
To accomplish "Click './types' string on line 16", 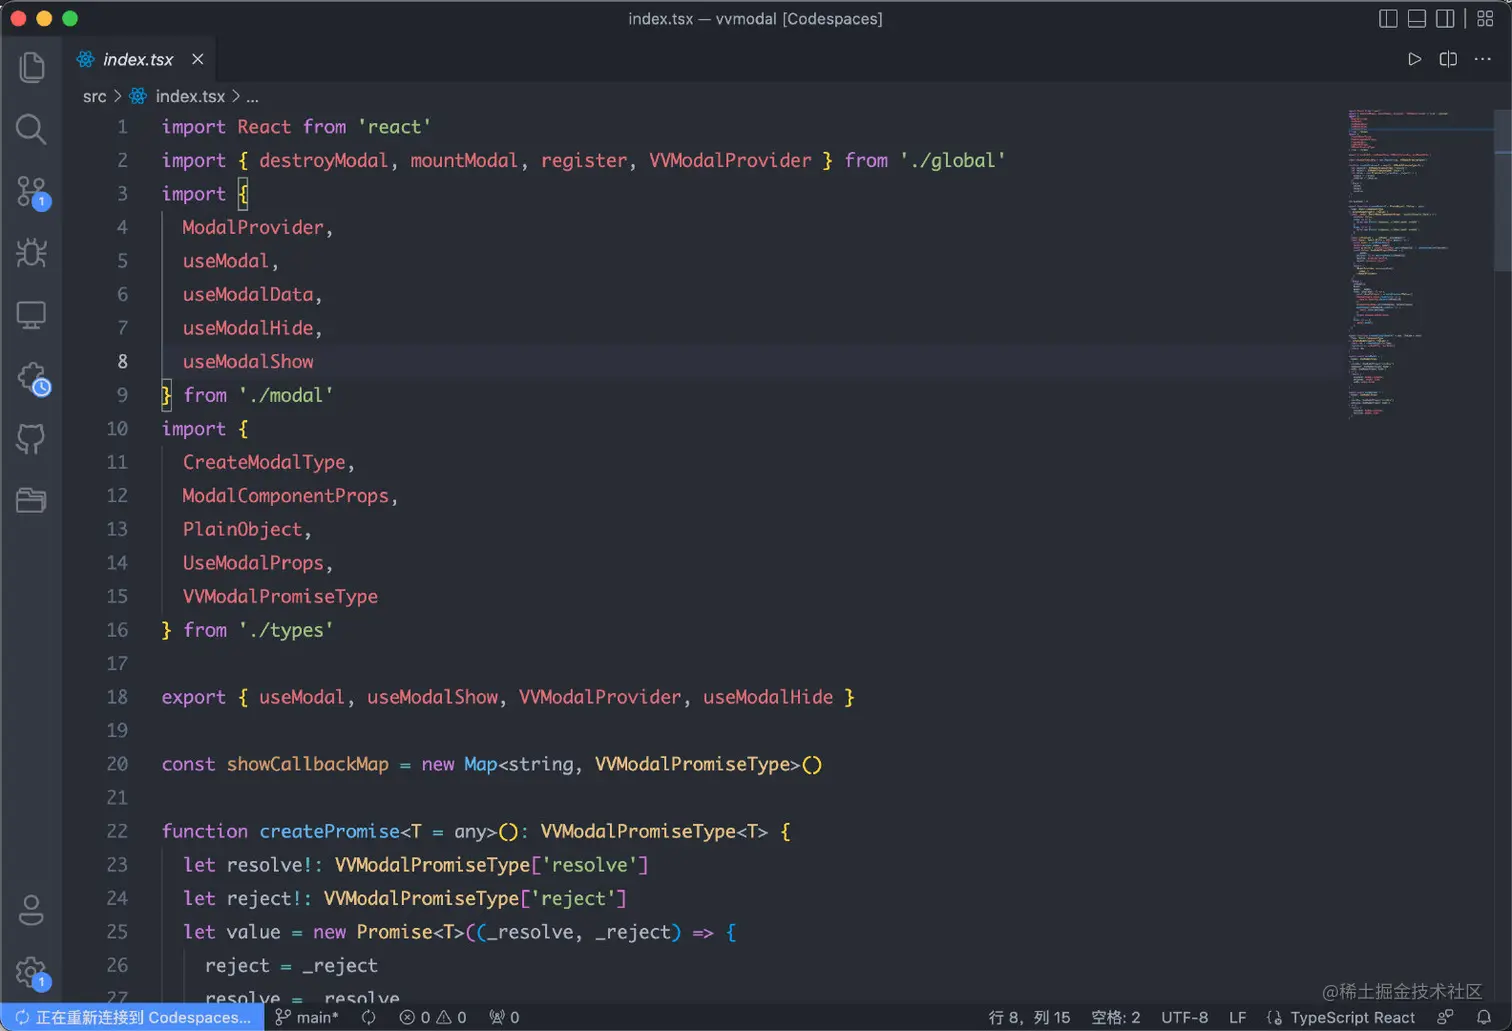I will click(x=285, y=630).
